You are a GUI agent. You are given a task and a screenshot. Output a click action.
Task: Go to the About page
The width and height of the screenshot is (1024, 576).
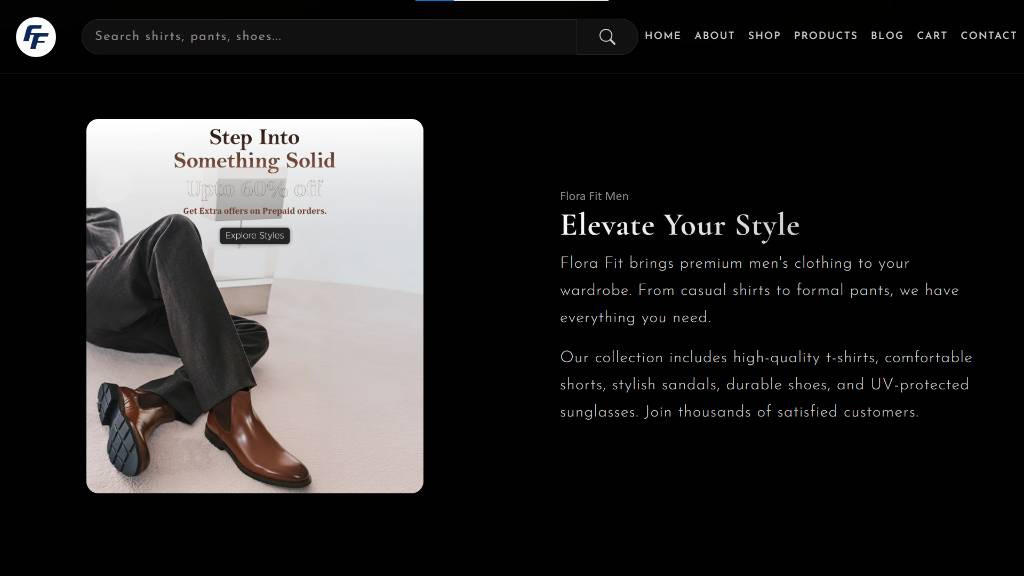tap(714, 36)
